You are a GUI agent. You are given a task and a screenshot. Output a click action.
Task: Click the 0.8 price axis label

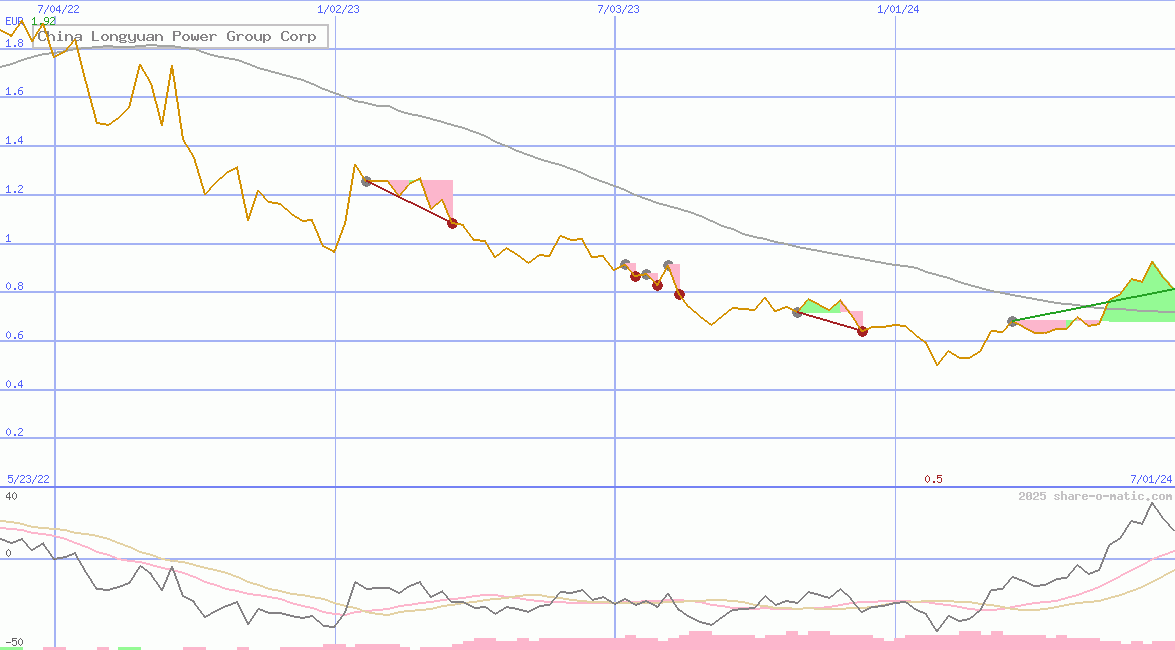(x=14, y=286)
